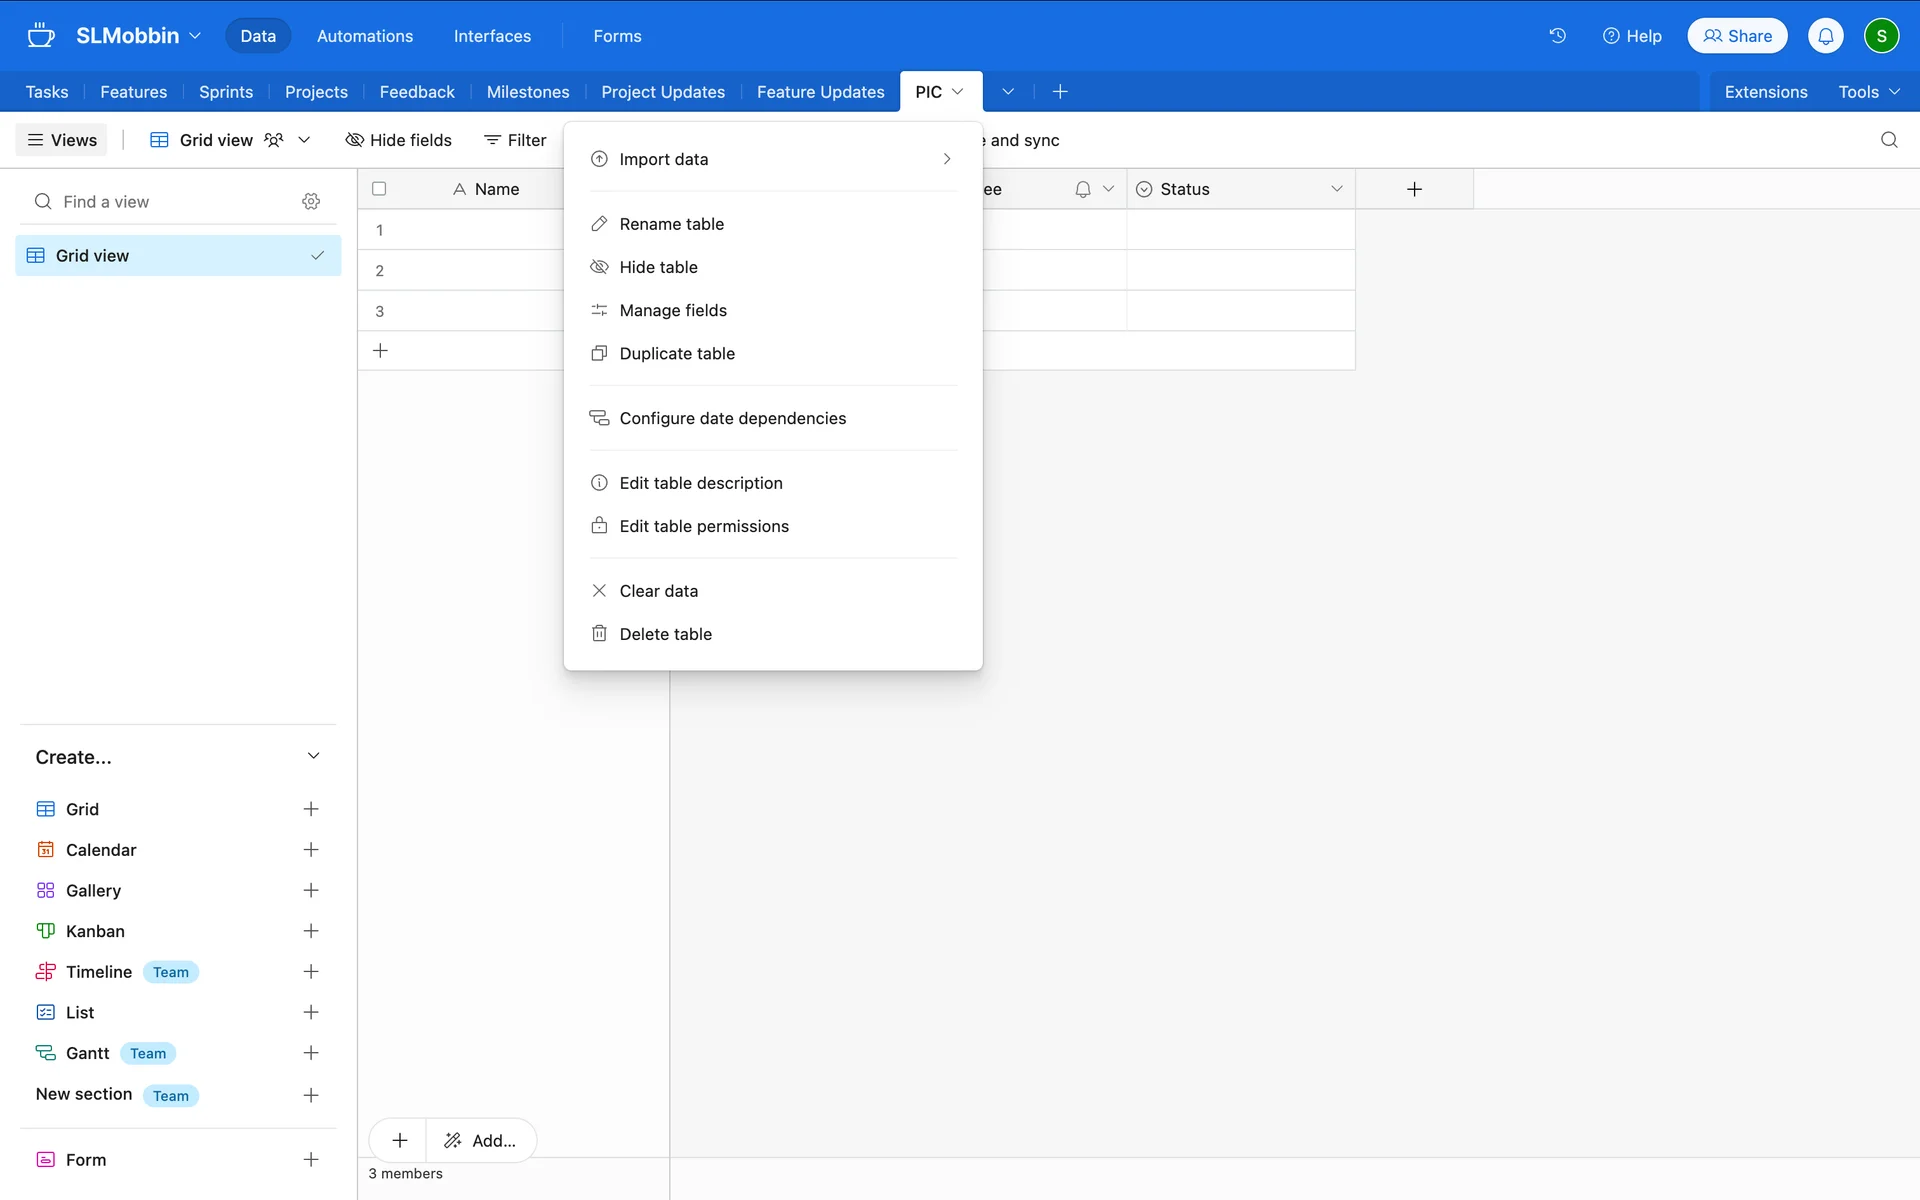
Task: Add new table plus icon
Action: [1060, 92]
